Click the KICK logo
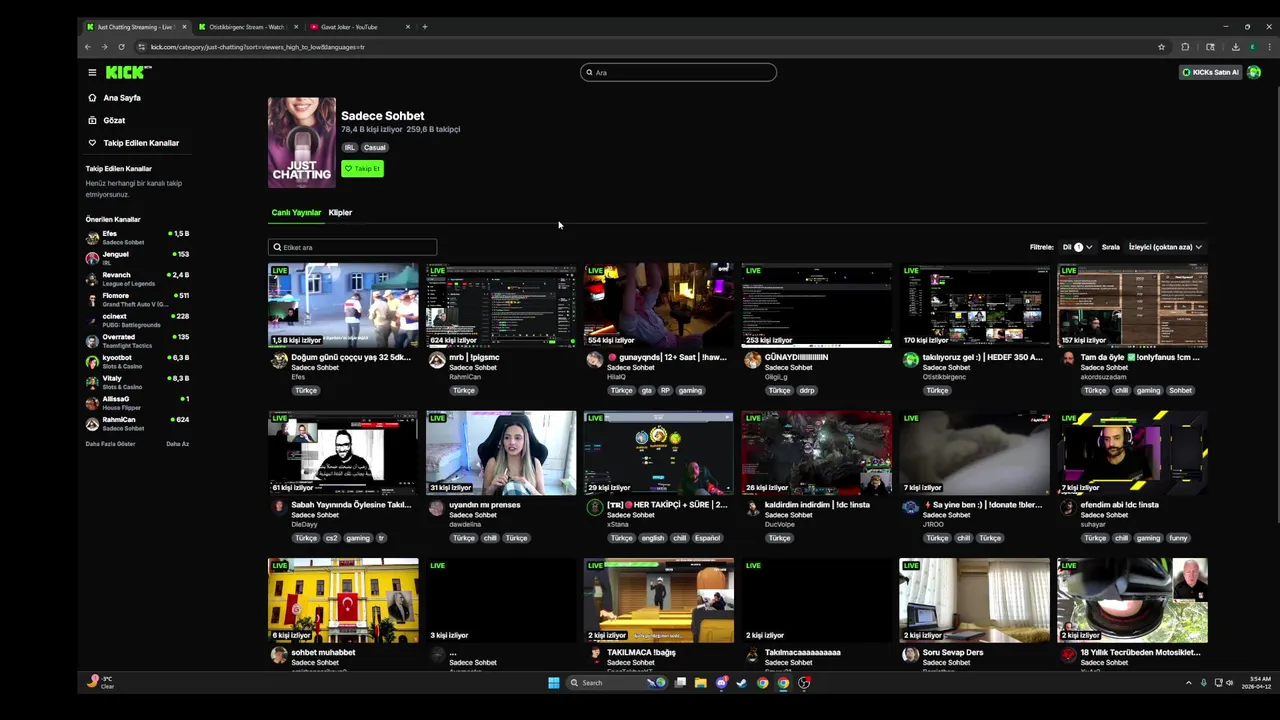 click(x=128, y=72)
